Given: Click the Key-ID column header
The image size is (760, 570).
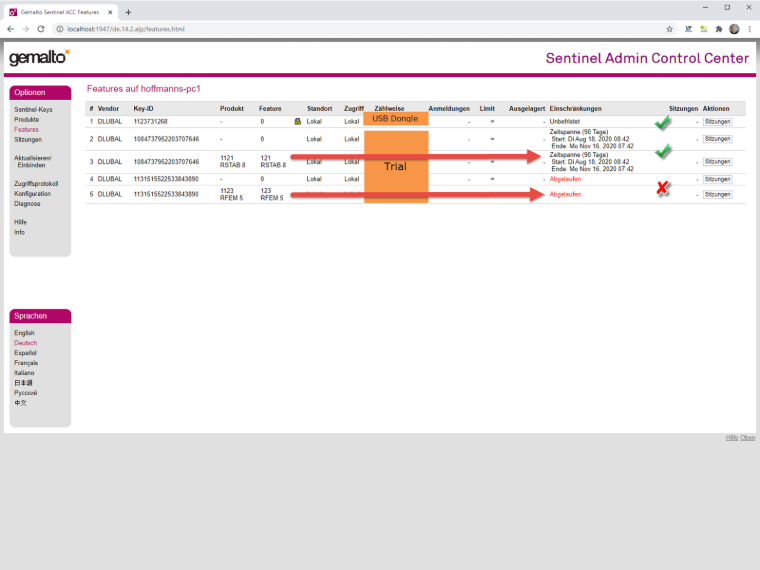Looking at the screenshot, I should coord(143,109).
